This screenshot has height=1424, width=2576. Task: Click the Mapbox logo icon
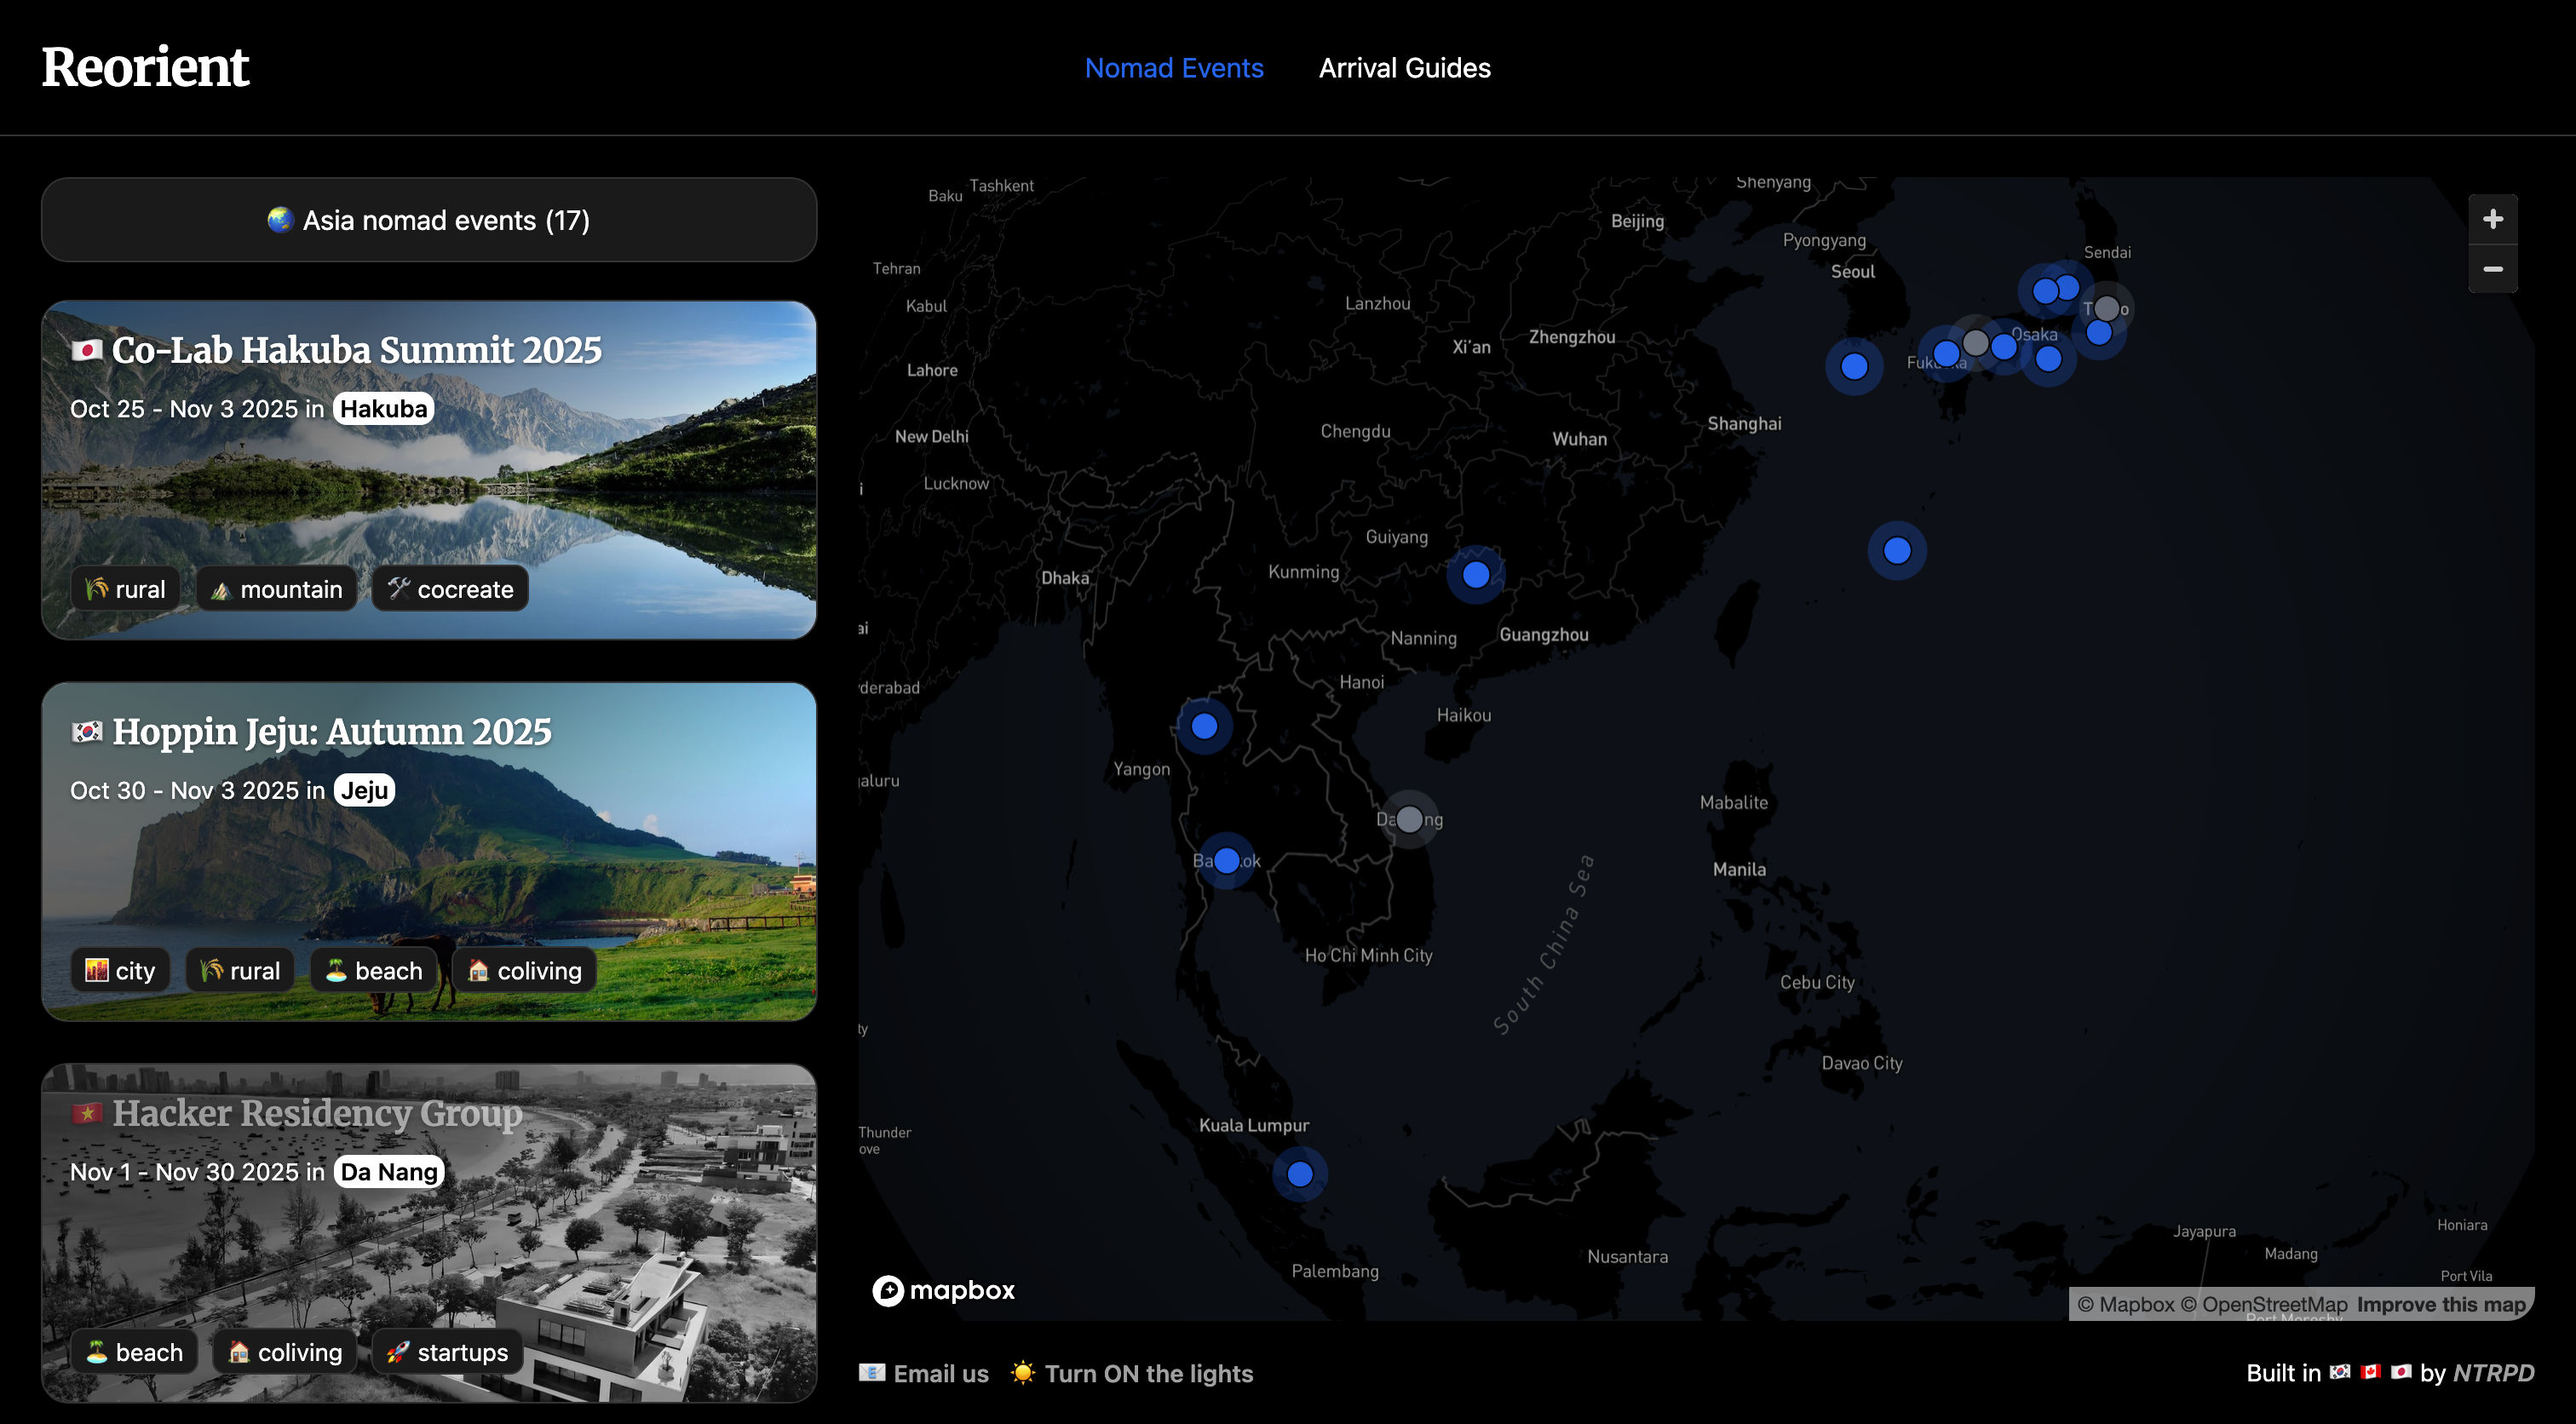coord(888,1290)
